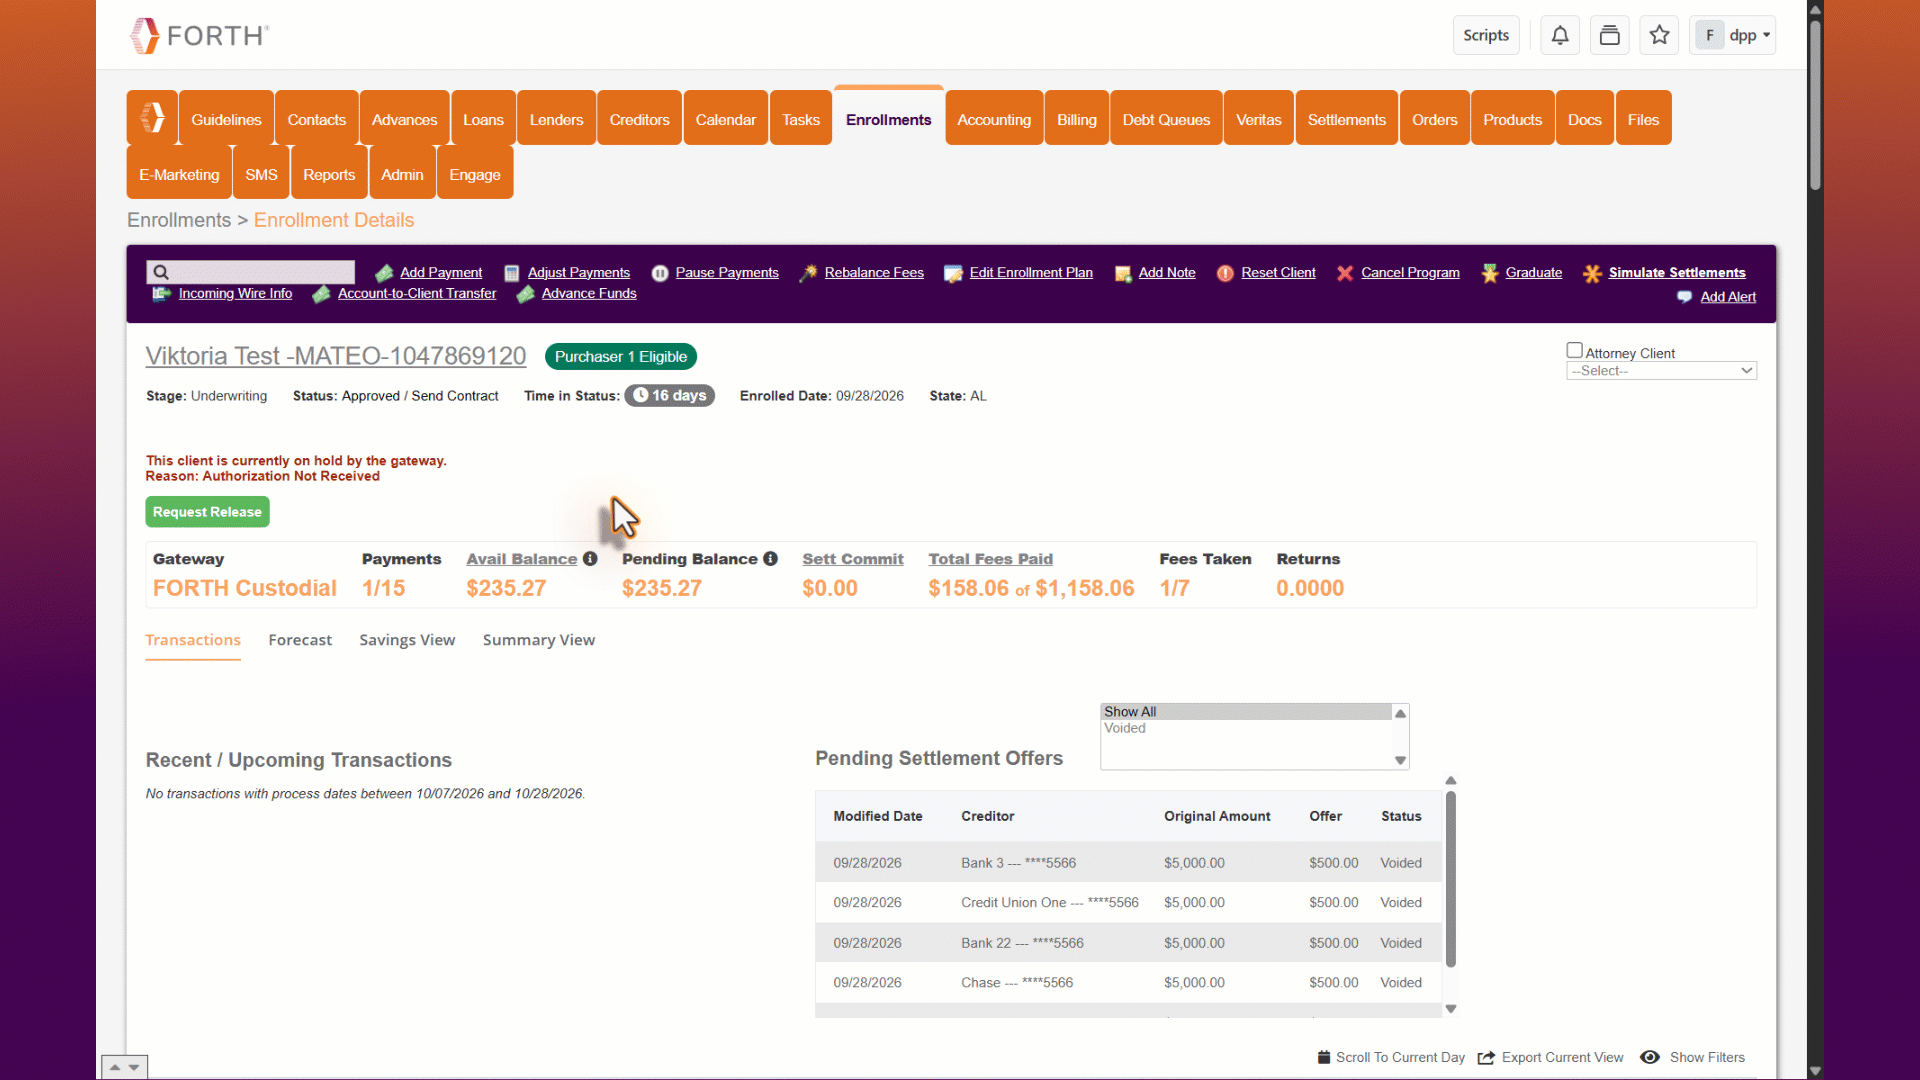Click the Adjust Payments calculator icon

tap(512, 273)
